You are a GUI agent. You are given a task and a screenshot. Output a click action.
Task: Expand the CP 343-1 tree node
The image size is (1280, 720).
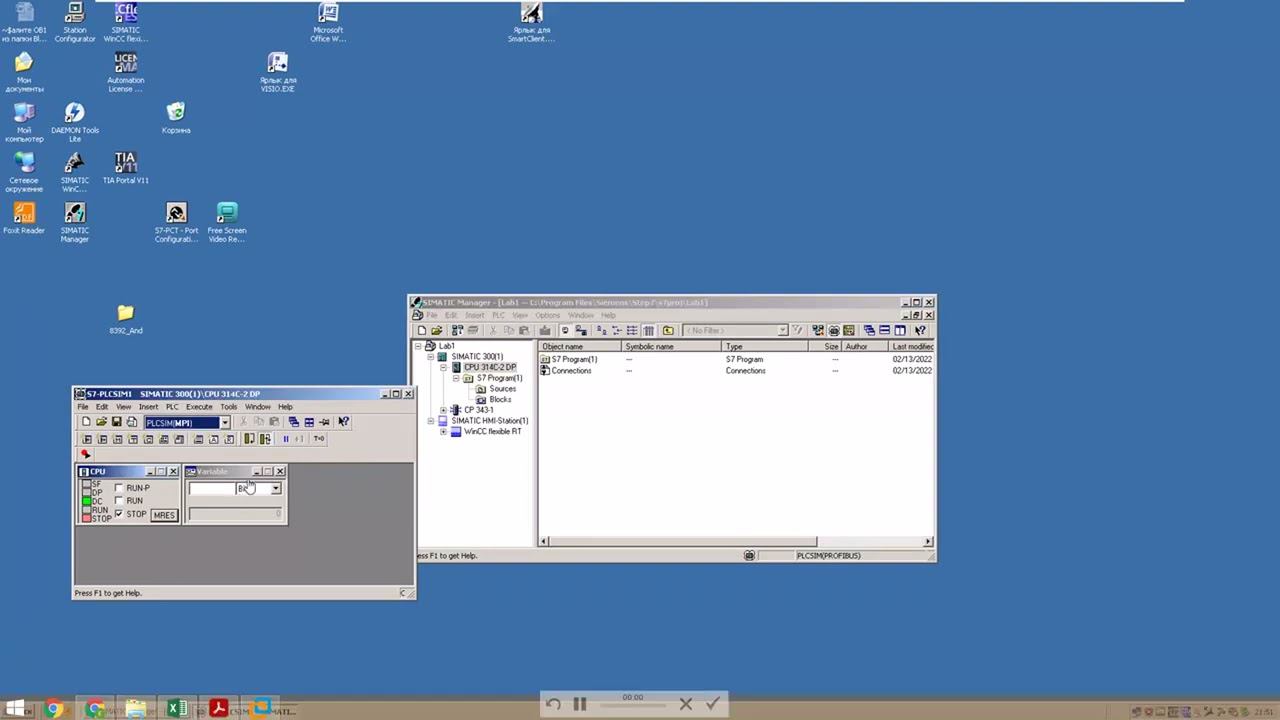coord(444,410)
